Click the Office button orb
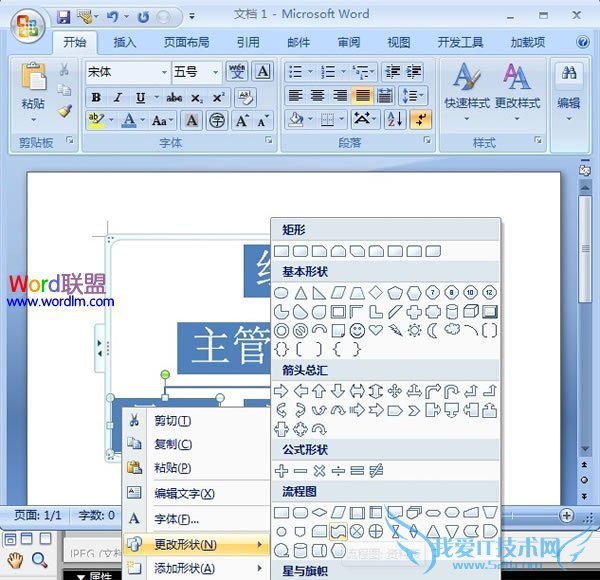Screen dimensions: 600x580 click(28, 26)
